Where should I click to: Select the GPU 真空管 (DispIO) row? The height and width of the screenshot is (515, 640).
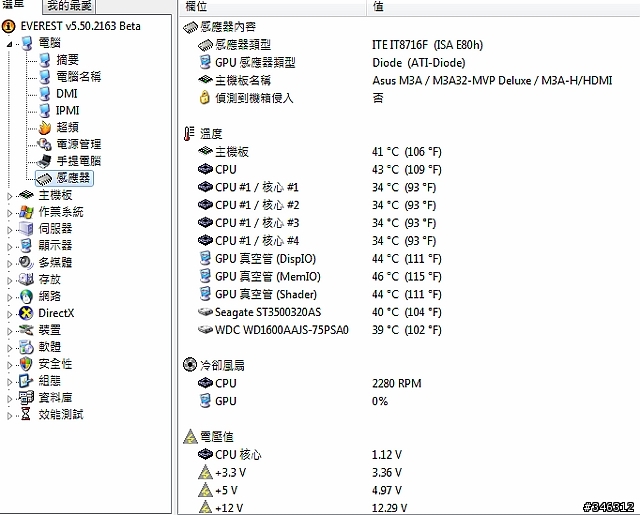coord(408,259)
